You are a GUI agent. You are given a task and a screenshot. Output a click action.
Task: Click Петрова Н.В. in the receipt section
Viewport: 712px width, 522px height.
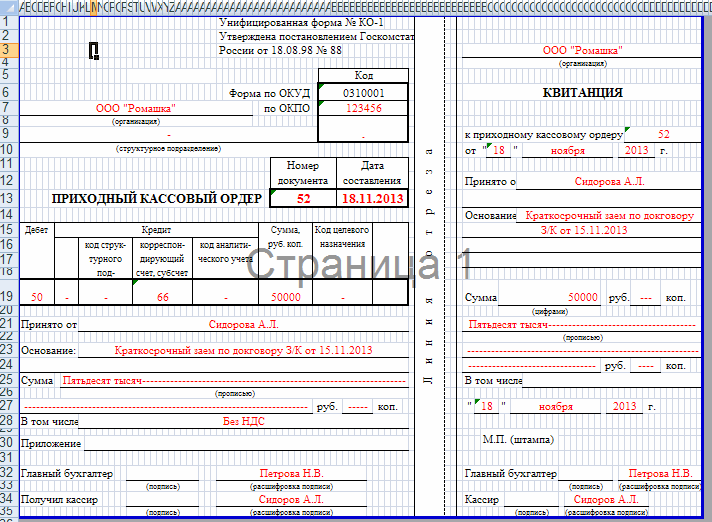(660, 473)
